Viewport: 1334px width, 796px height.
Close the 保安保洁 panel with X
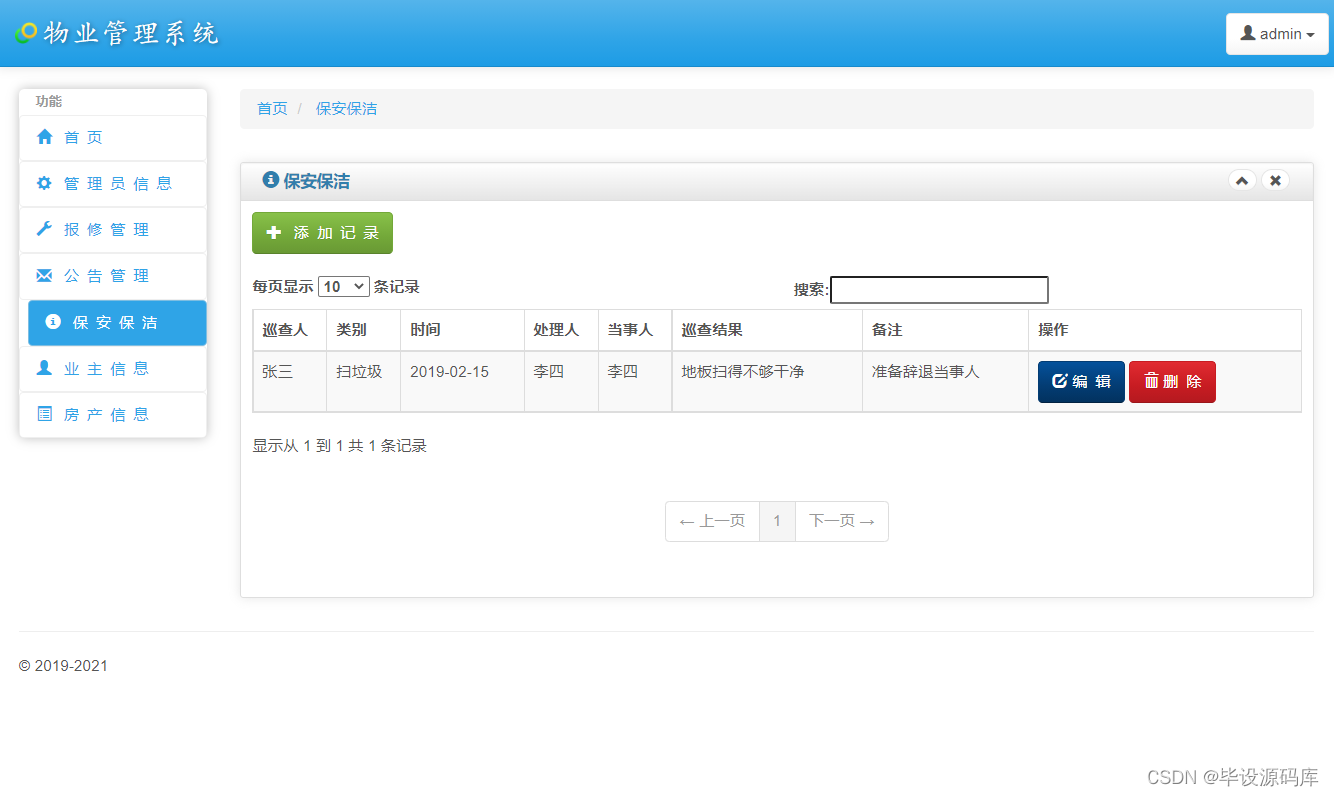click(x=1275, y=181)
